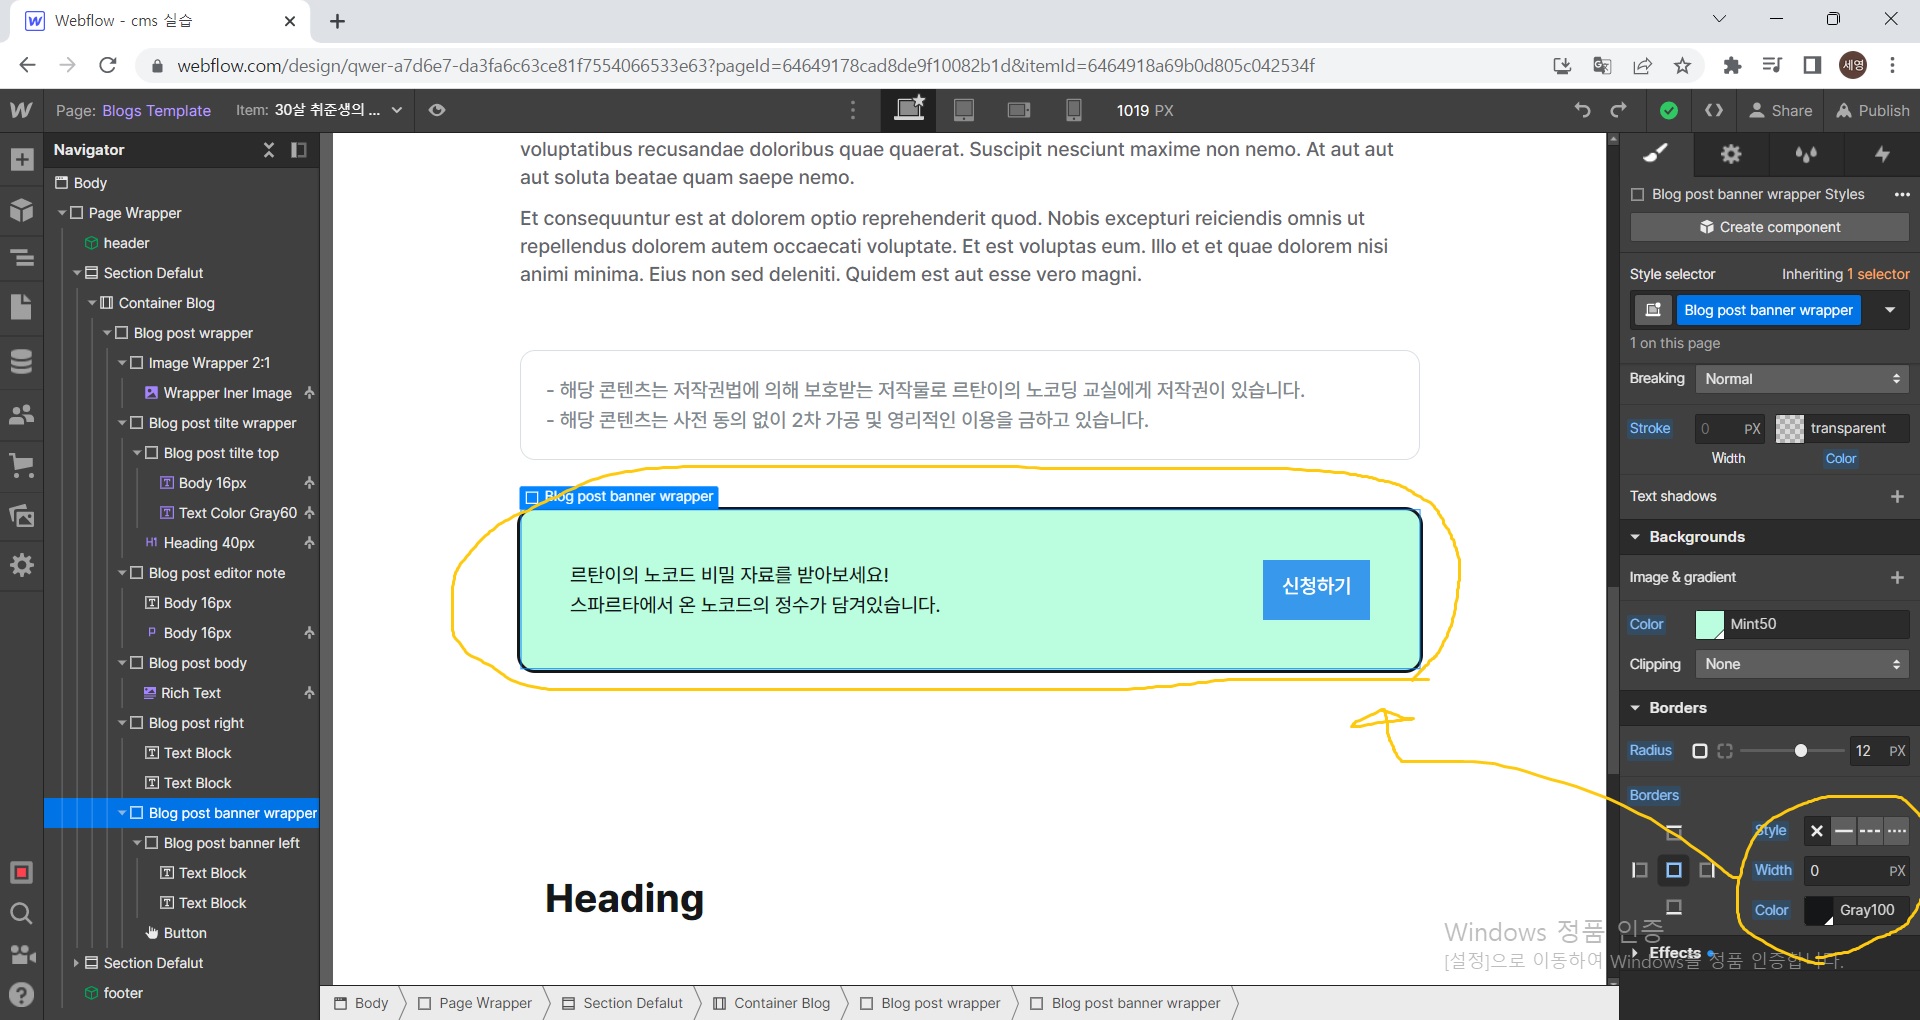The image size is (1920, 1020).
Task: Open the three-dot menu for banner wrapper styles
Action: coord(1902,194)
